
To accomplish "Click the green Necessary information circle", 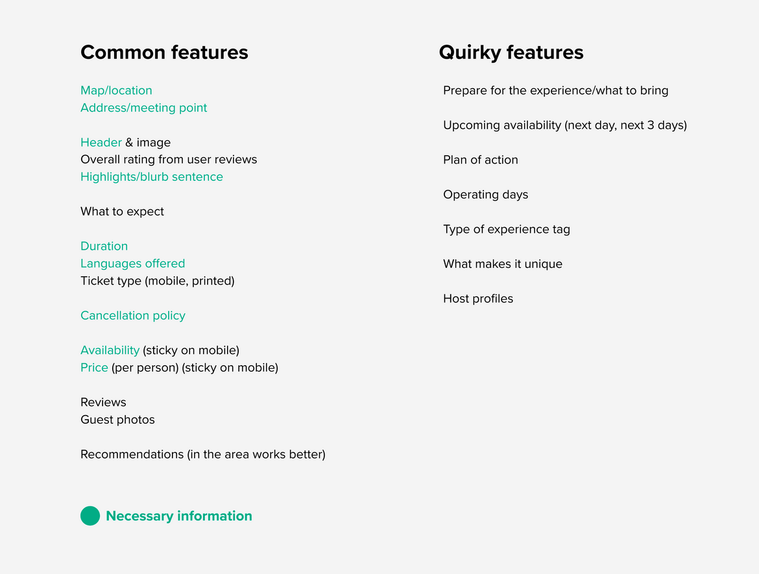I will coord(90,516).
